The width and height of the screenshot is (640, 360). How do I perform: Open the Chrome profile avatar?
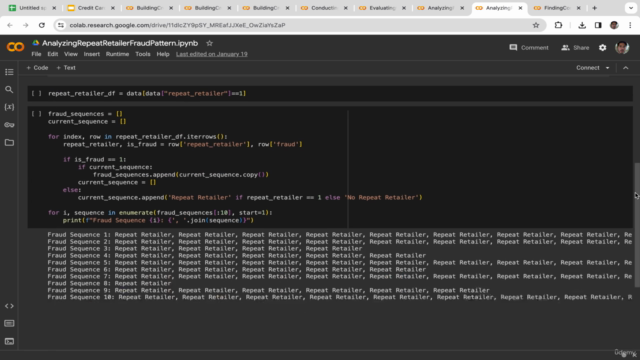click(x=614, y=25)
